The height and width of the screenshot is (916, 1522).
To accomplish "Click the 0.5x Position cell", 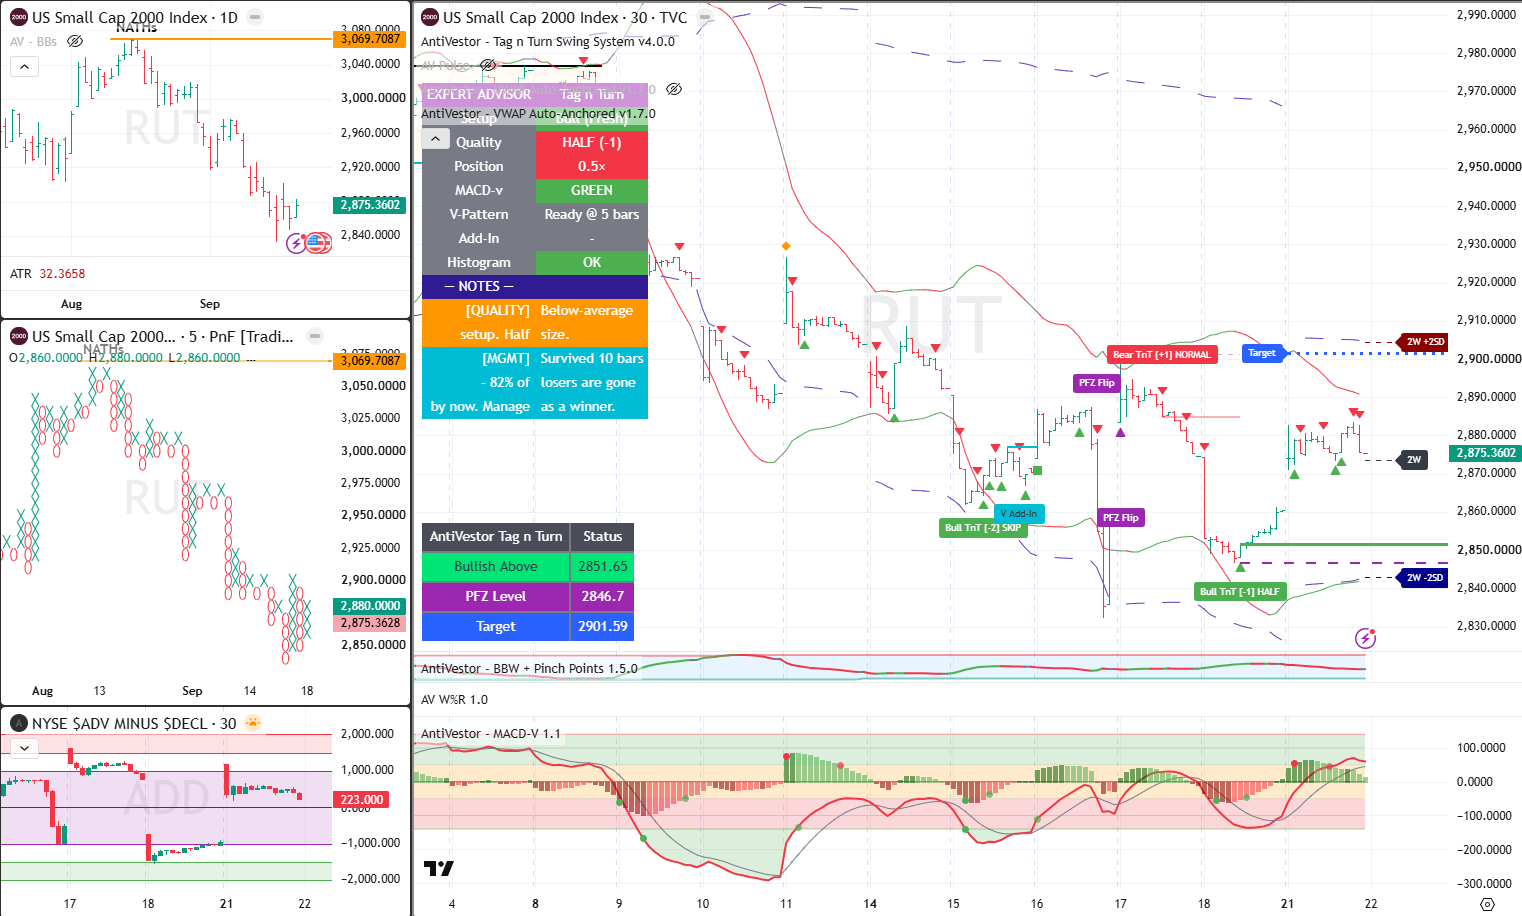I will click(592, 166).
